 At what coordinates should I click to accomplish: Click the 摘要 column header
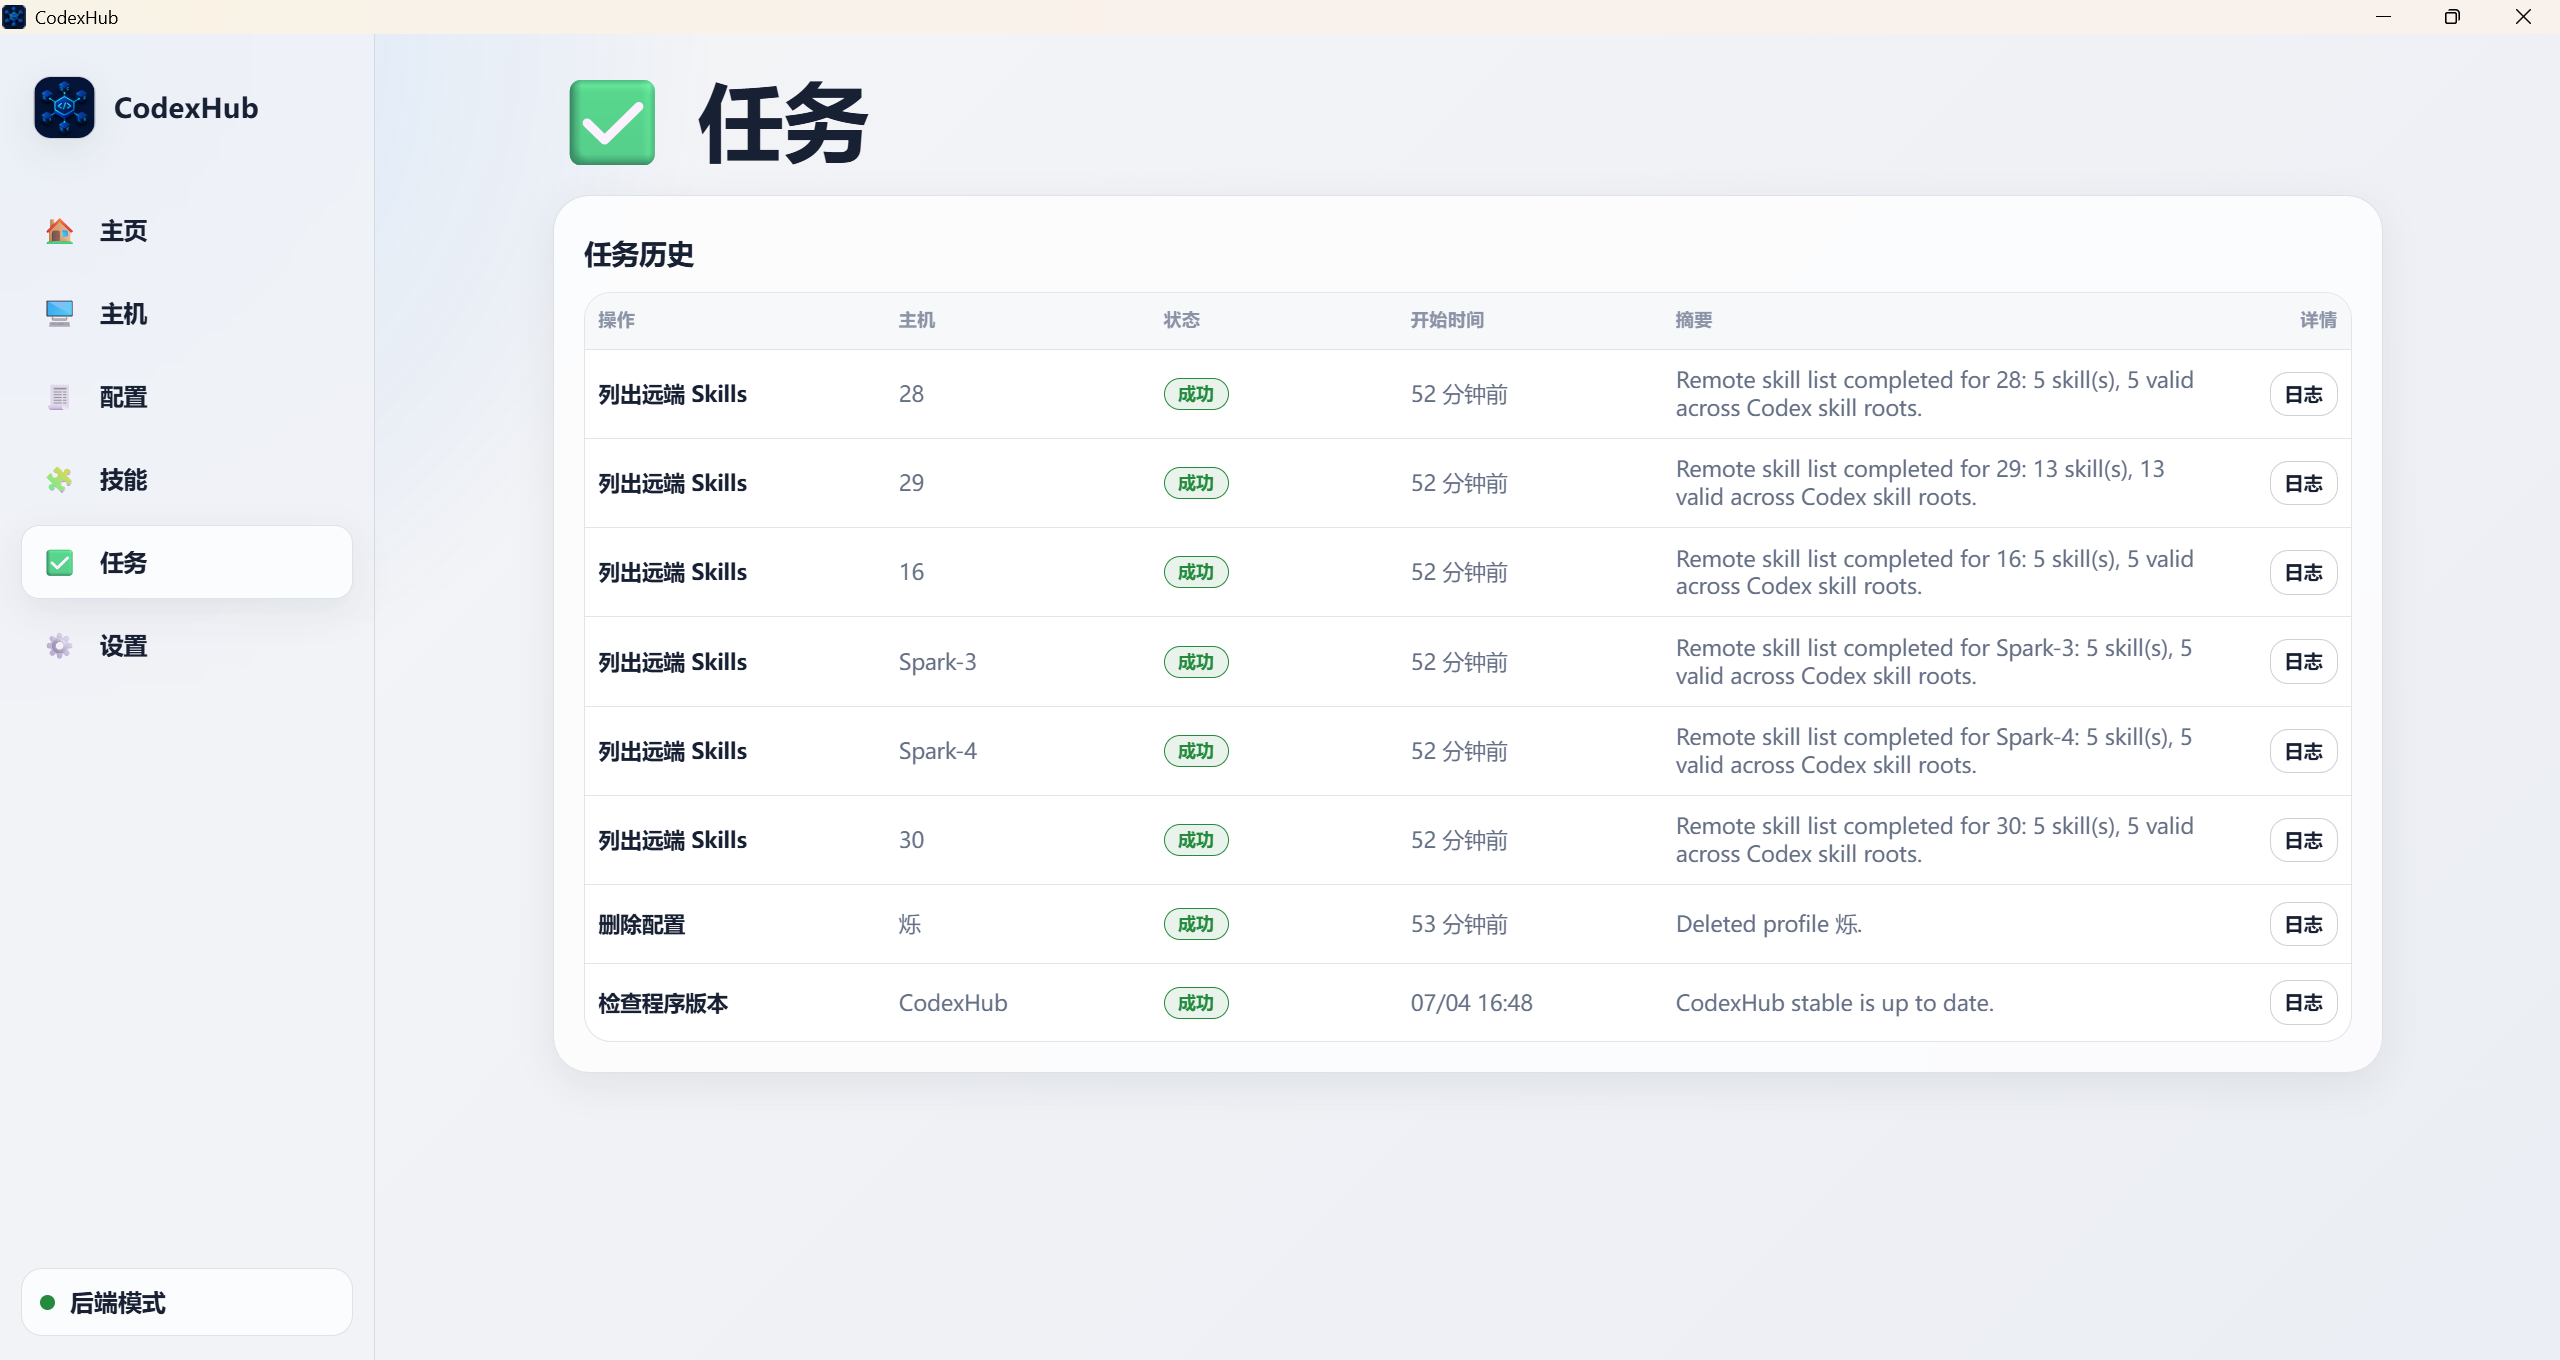click(x=1694, y=320)
